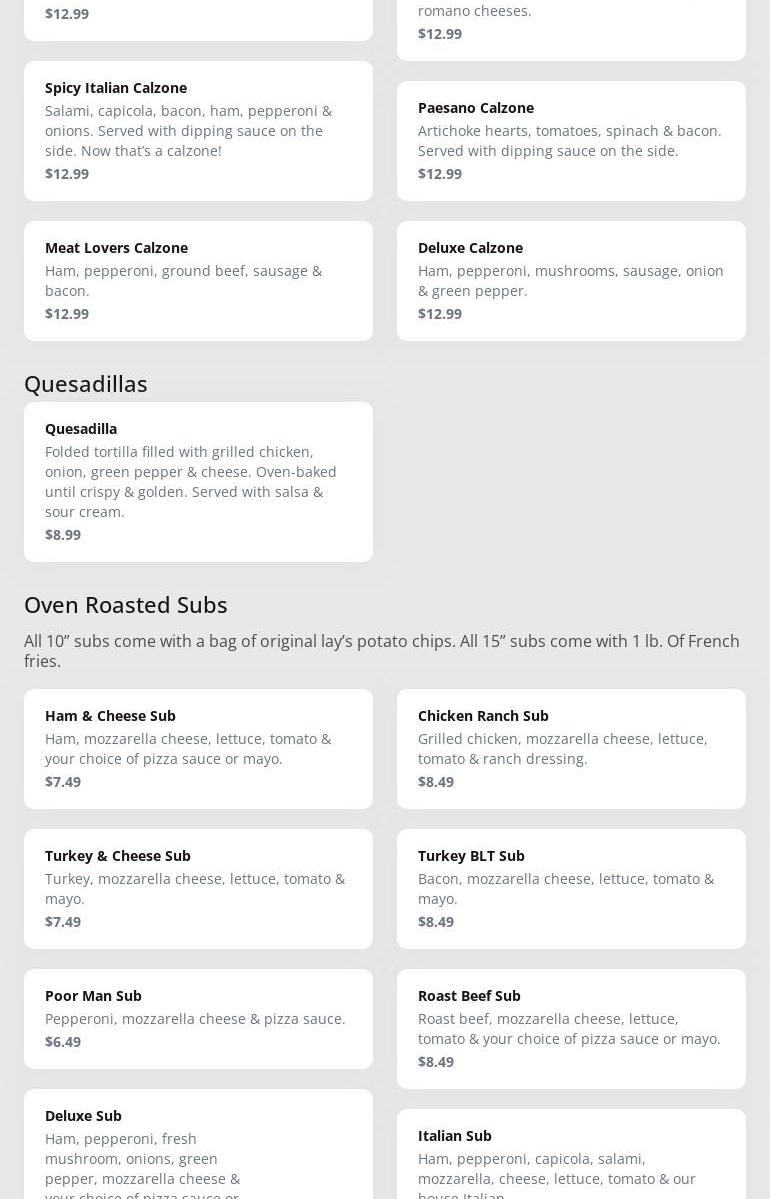Choose the Turkey BLT Sub
770x1199 pixels.
(x=571, y=888)
